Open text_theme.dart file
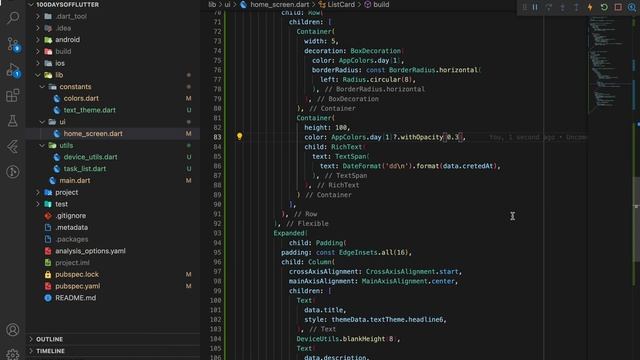640x360 pixels. pyautogui.click(x=89, y=110)
